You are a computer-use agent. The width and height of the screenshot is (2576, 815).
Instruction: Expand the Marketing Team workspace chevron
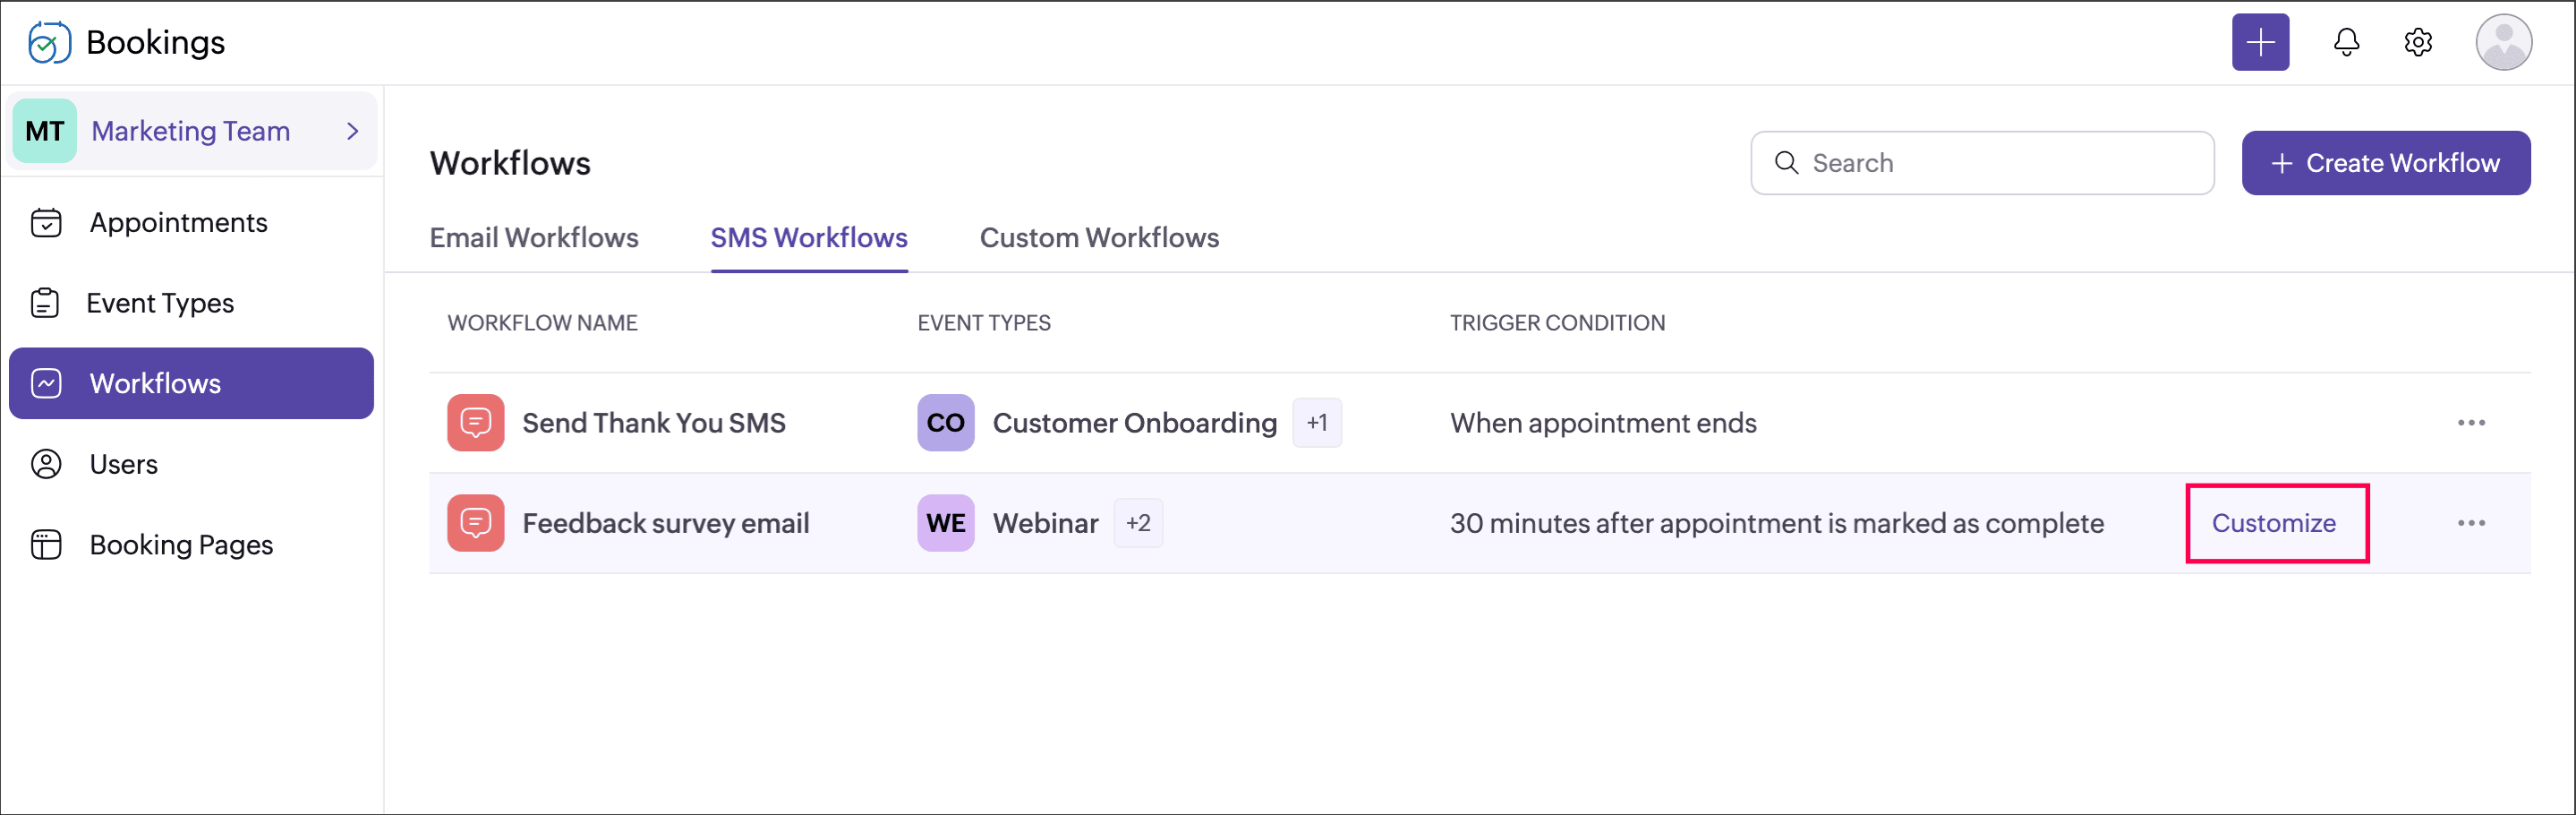click(352, 131)
